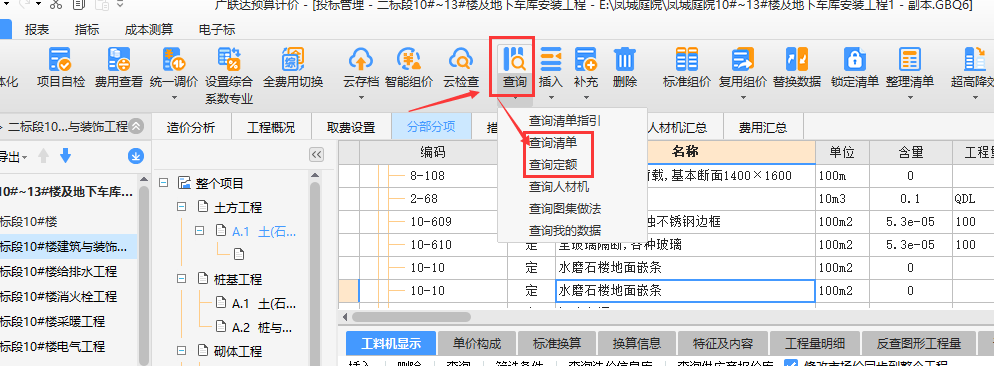Click the blue circular download icon
This screenshot has width=994, height=366.
pos(135,155)
